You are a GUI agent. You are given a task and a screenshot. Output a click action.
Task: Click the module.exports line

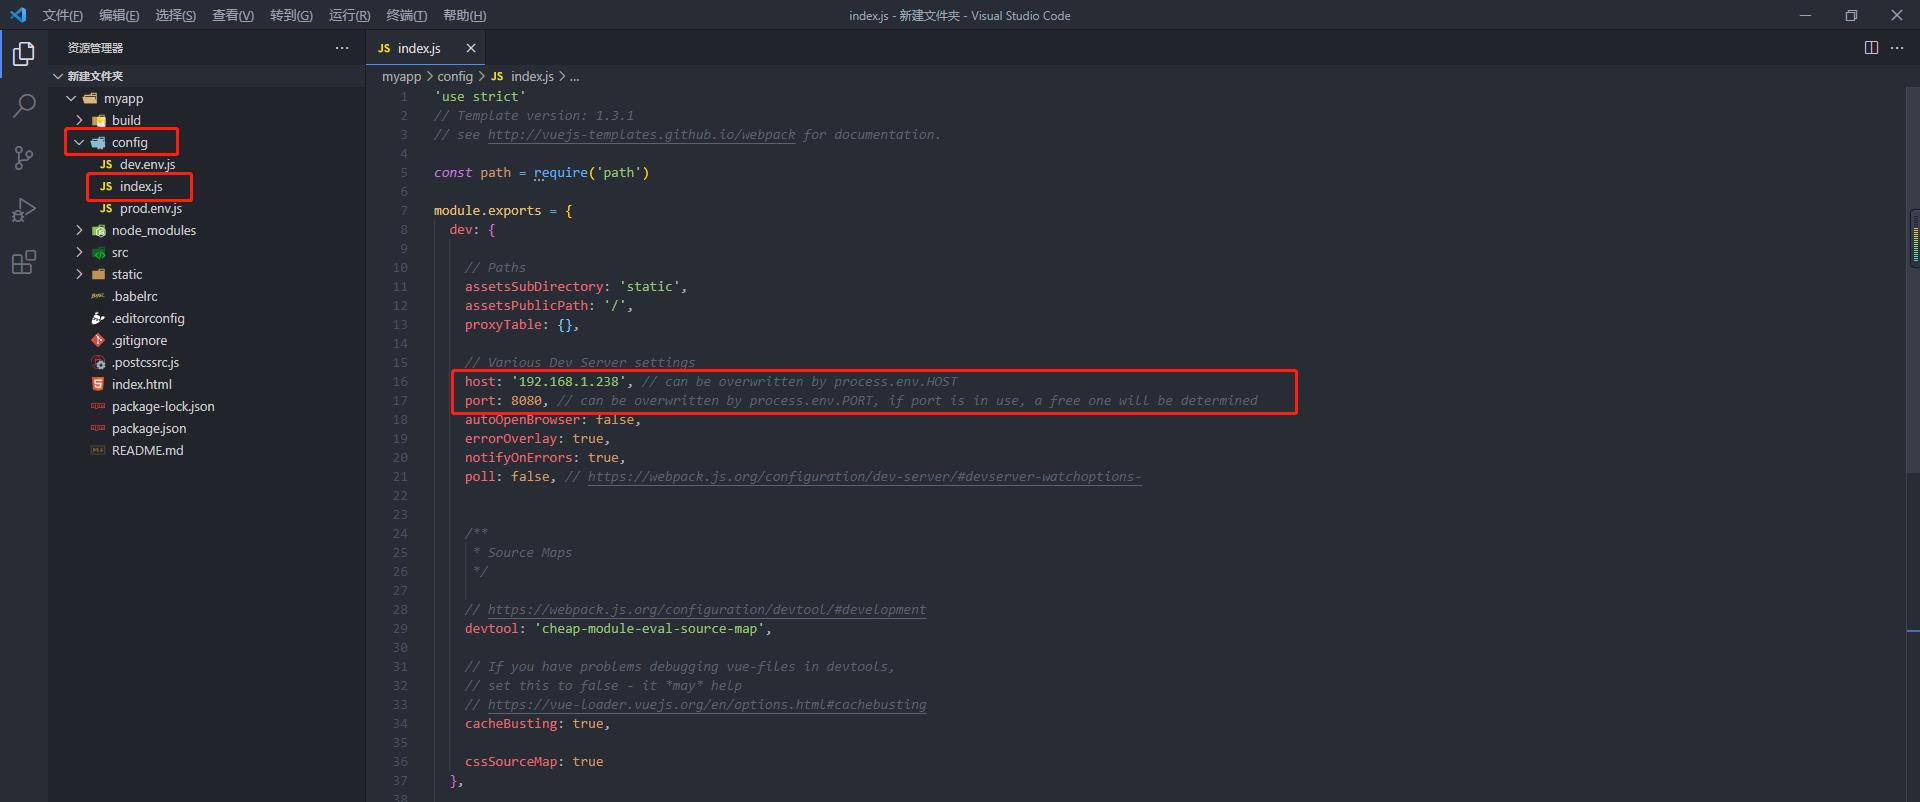click(x=503, y=210)
